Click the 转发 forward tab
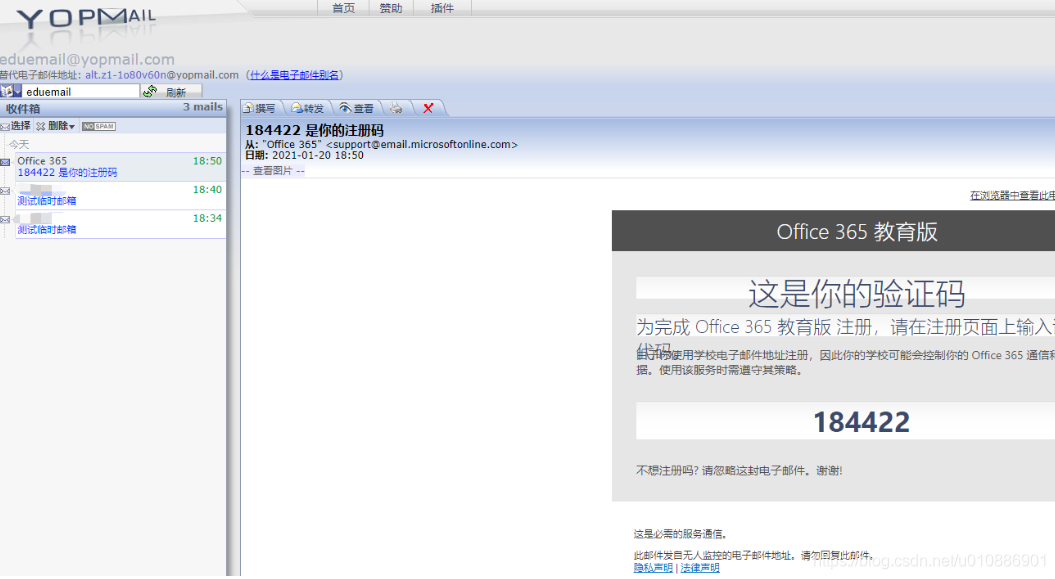This screenshot has width=1055, height=579. click(x=308, y=108)
